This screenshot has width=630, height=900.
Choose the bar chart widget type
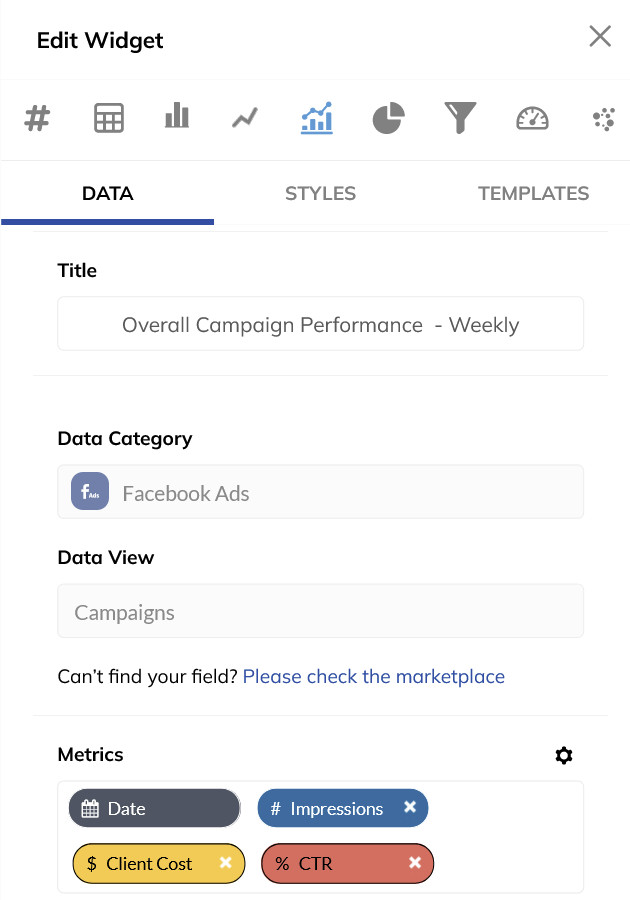[x=177, y=118]
